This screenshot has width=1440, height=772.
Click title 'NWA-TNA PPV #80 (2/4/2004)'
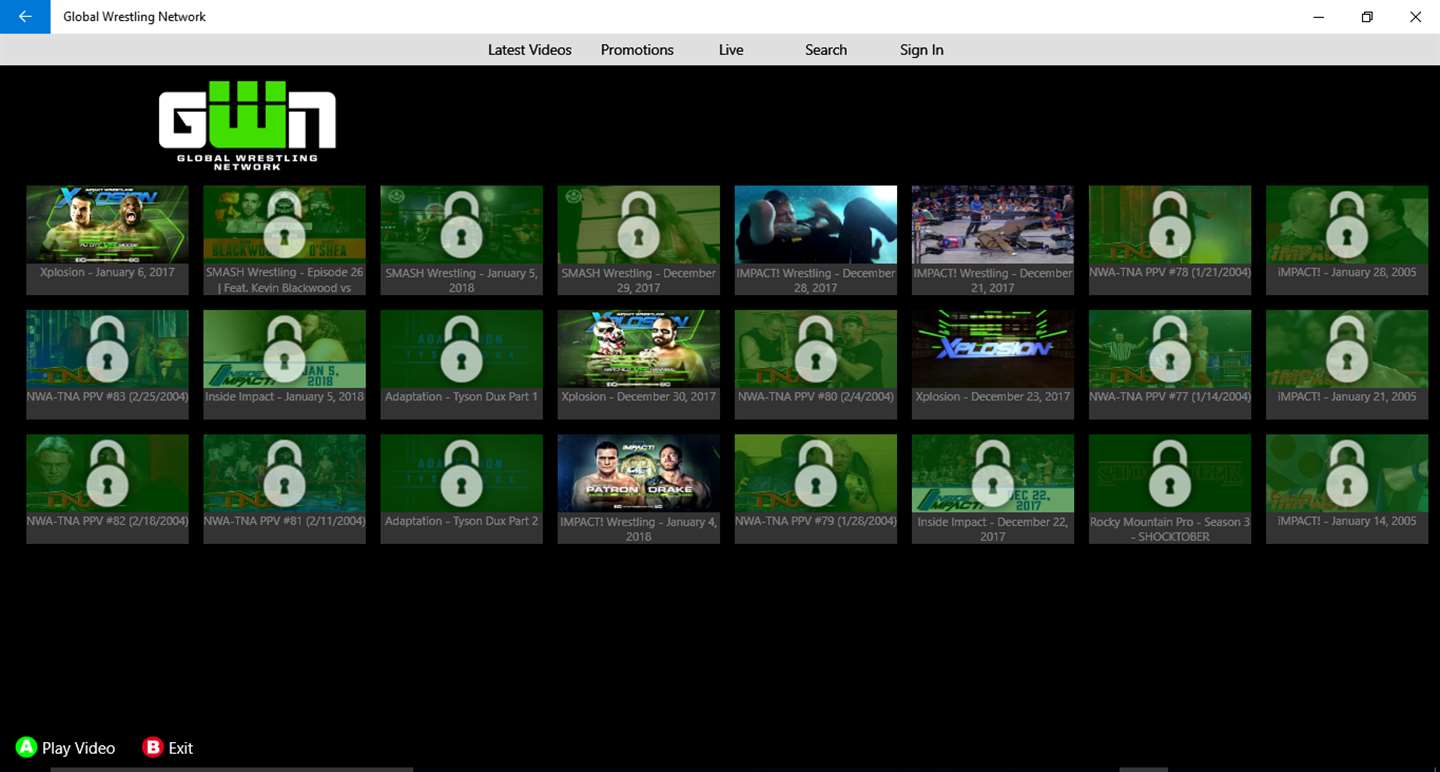click(815, 397)
